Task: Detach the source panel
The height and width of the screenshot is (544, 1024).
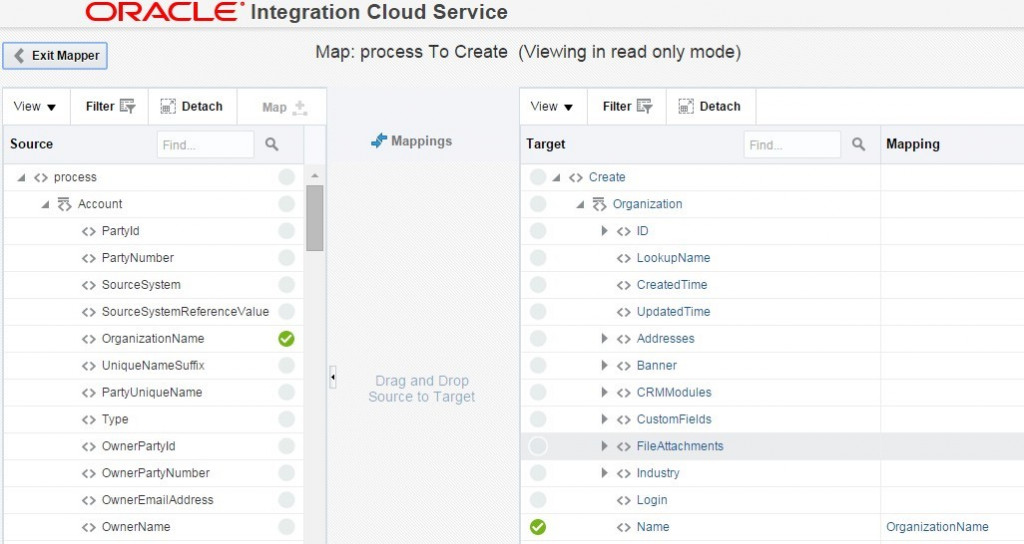Action: pos(192,106)
